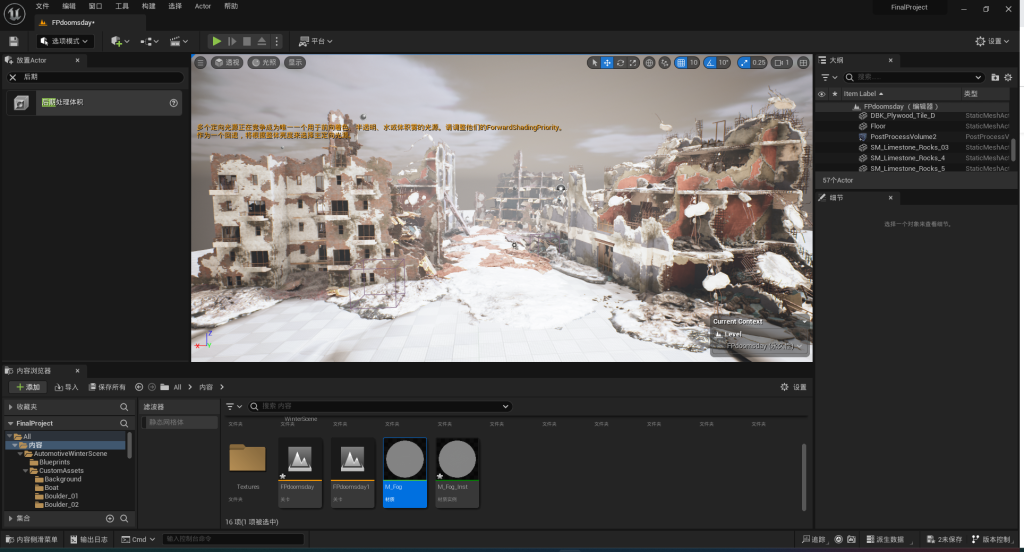Screen dimensions: 1024x552
Task: Toggle the pinned star column in Outliner
Action: click(835, 94)
